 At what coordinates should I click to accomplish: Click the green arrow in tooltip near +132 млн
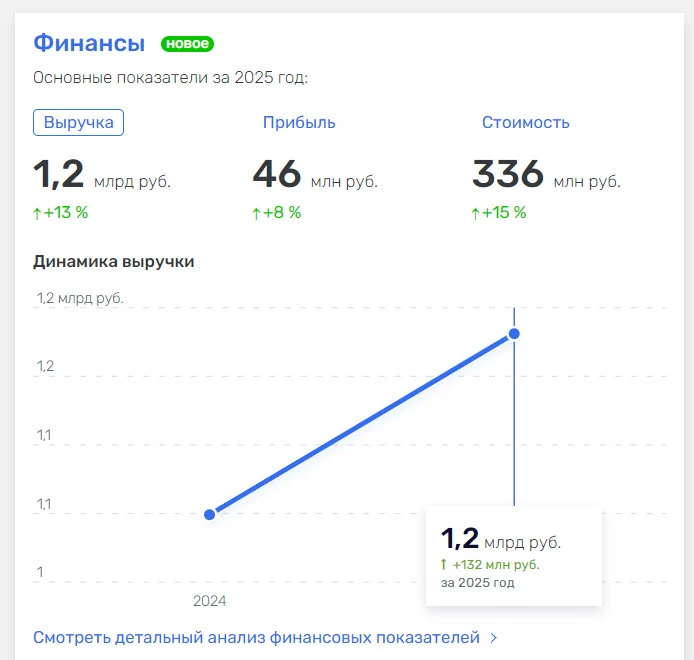tap(444, 565)
